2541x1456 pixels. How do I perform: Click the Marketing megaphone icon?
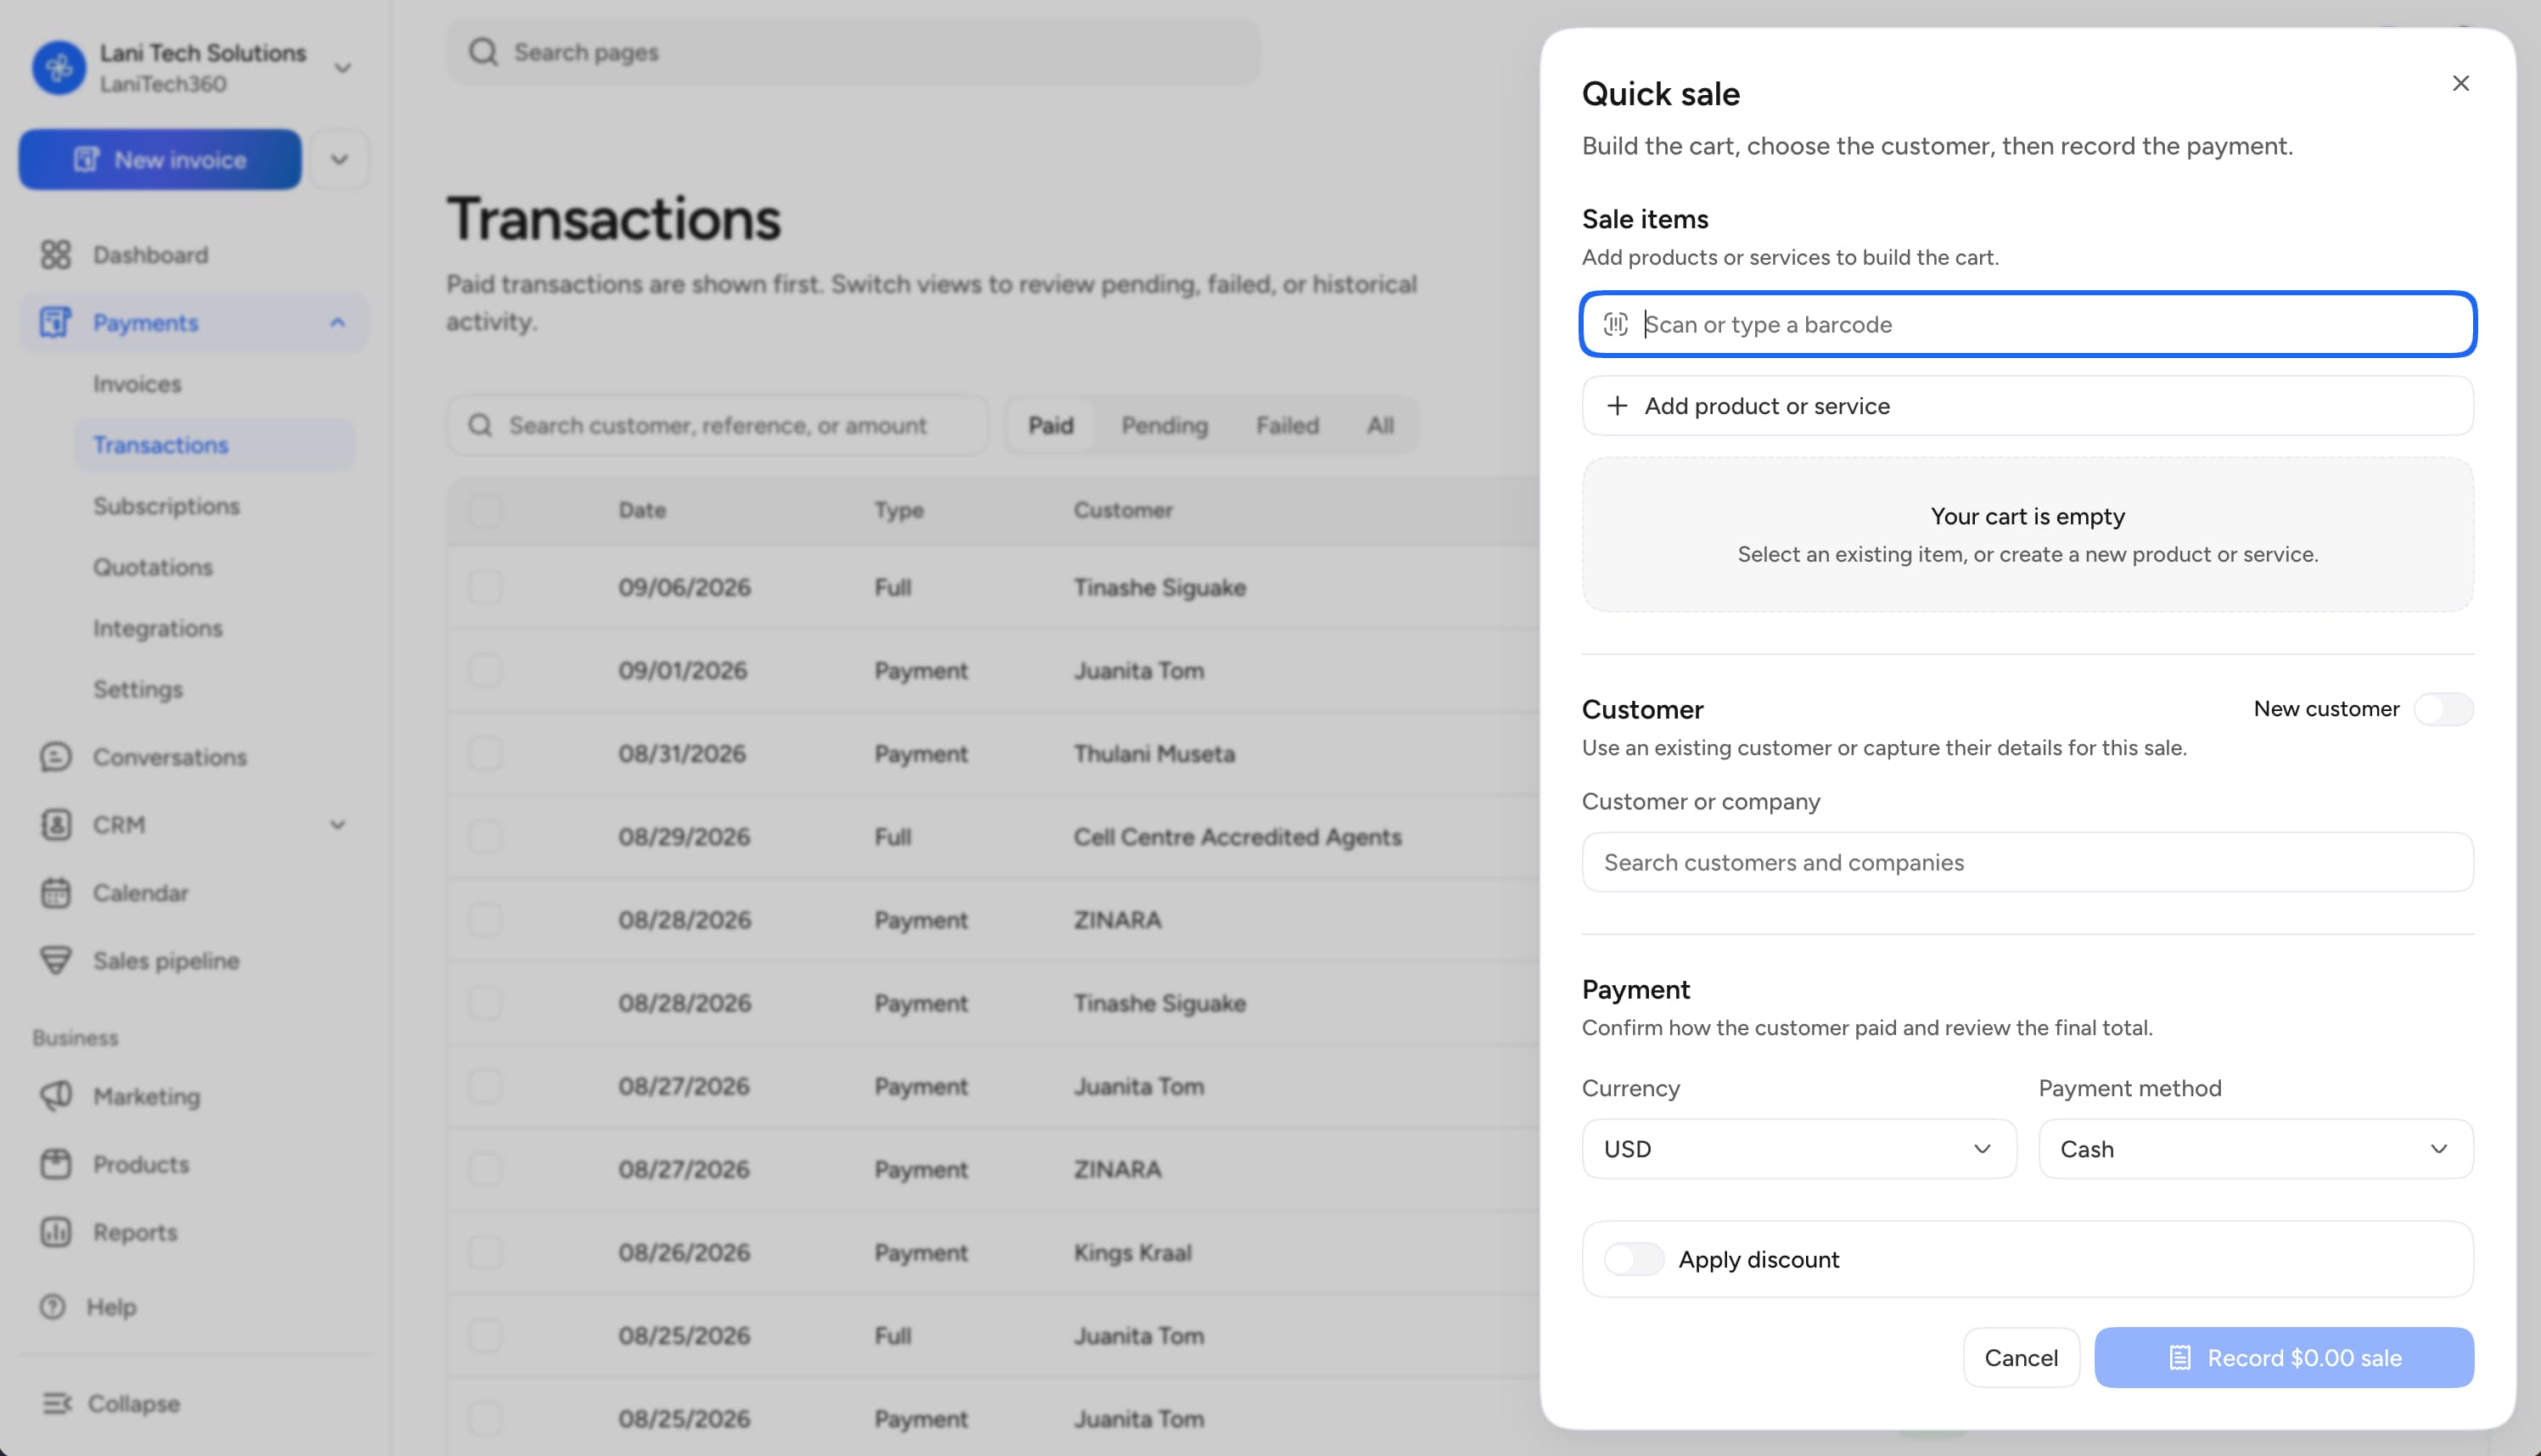click(x=56, y=1096)
